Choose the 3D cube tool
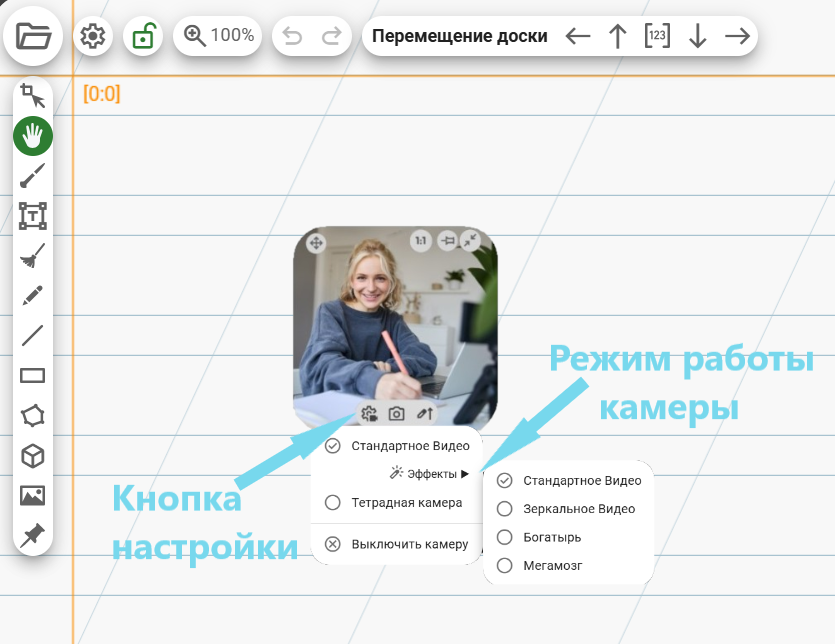 coord(33,456)
